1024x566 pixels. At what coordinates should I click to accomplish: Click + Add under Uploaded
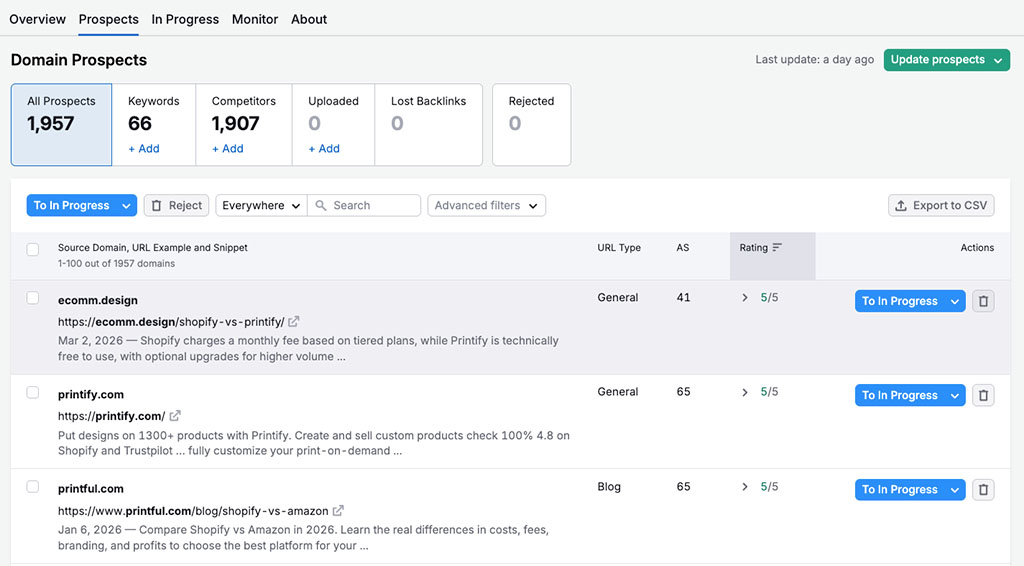(324, 149)
